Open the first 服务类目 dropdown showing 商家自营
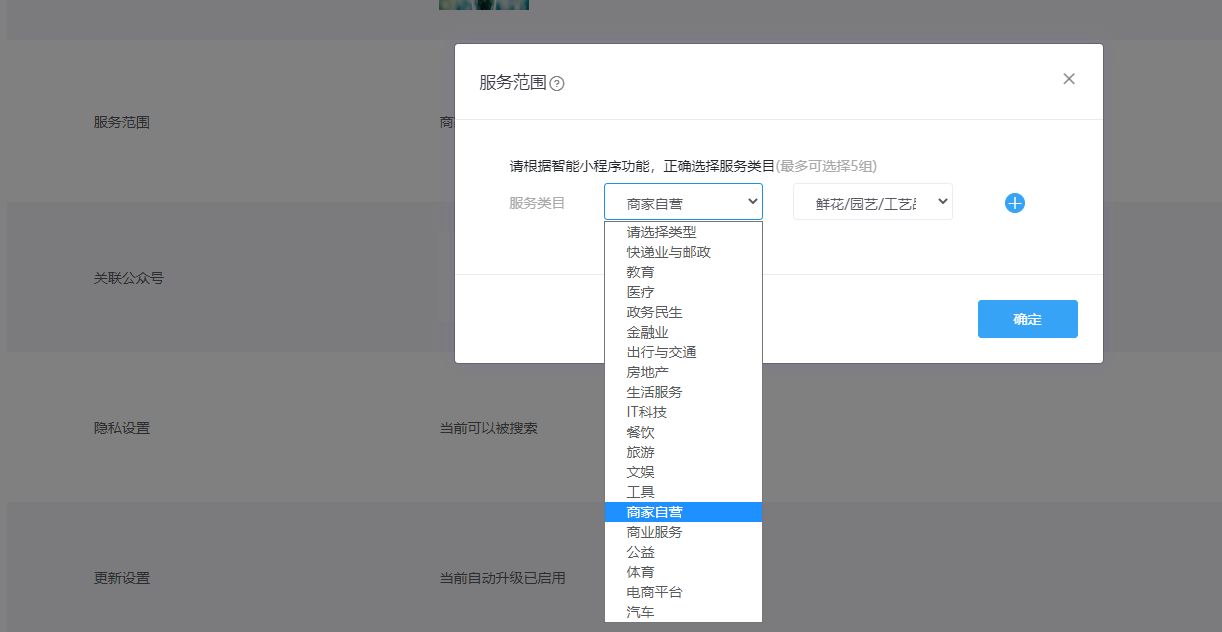Image resolution: width=1222 pixels, height=632 pixels. click(x=683, y=201)
